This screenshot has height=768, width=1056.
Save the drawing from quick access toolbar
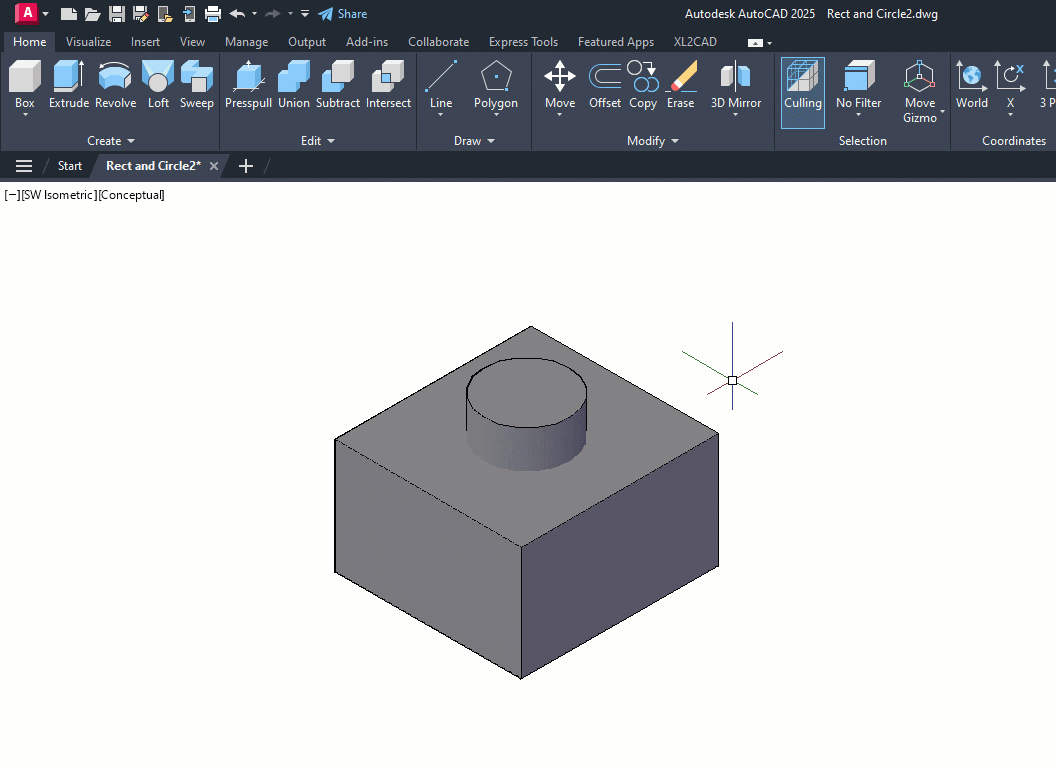click(117, 13)
